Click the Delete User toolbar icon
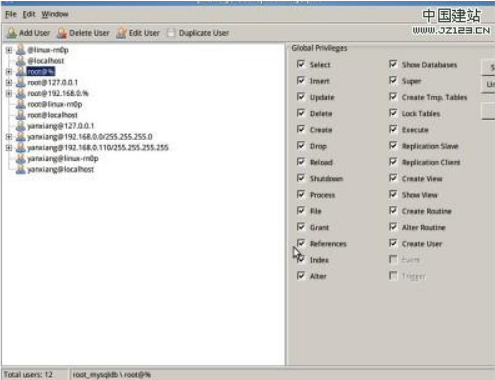 62,33
